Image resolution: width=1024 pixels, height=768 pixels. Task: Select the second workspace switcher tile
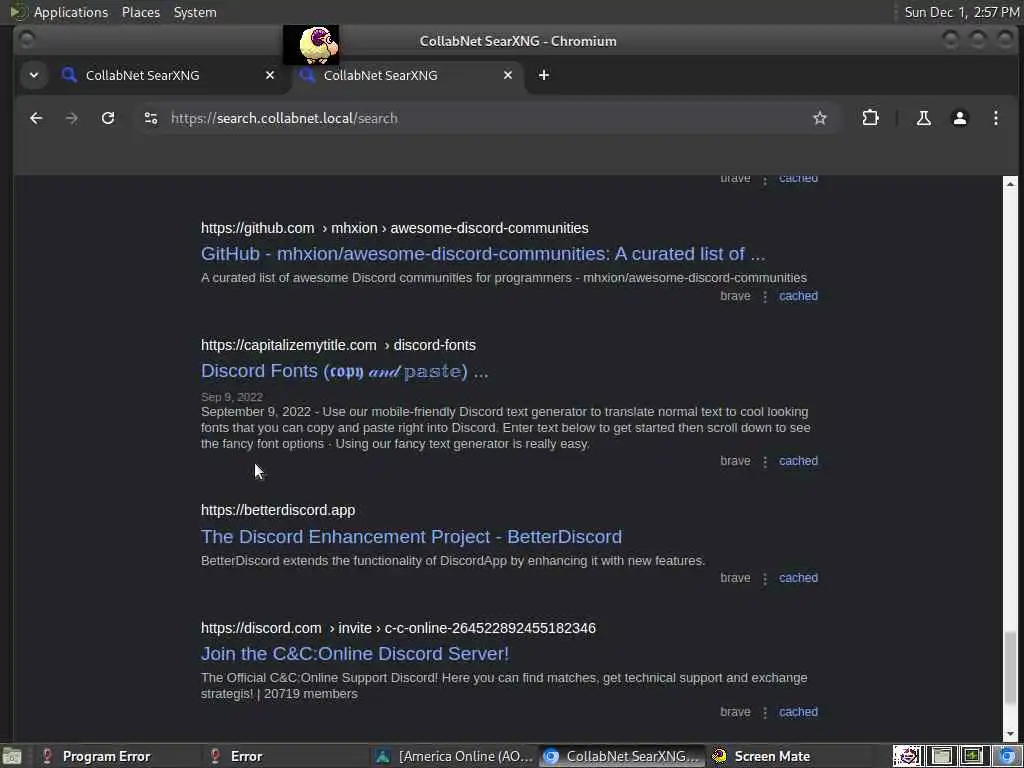(x=940, y=756)
